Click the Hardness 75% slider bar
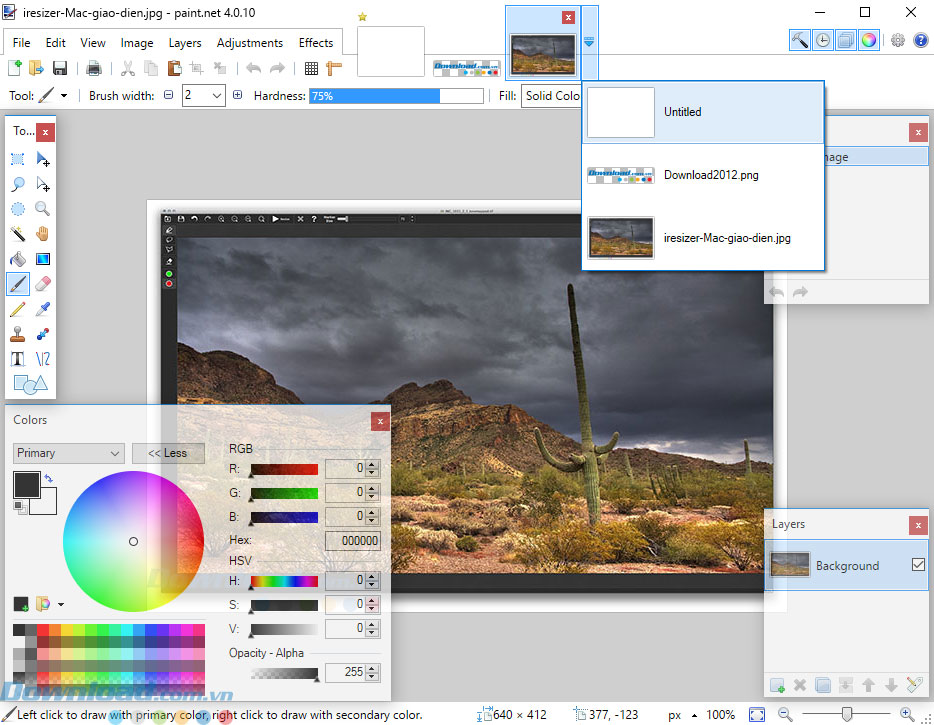The image size is (934, 725). tap(396, 96)
